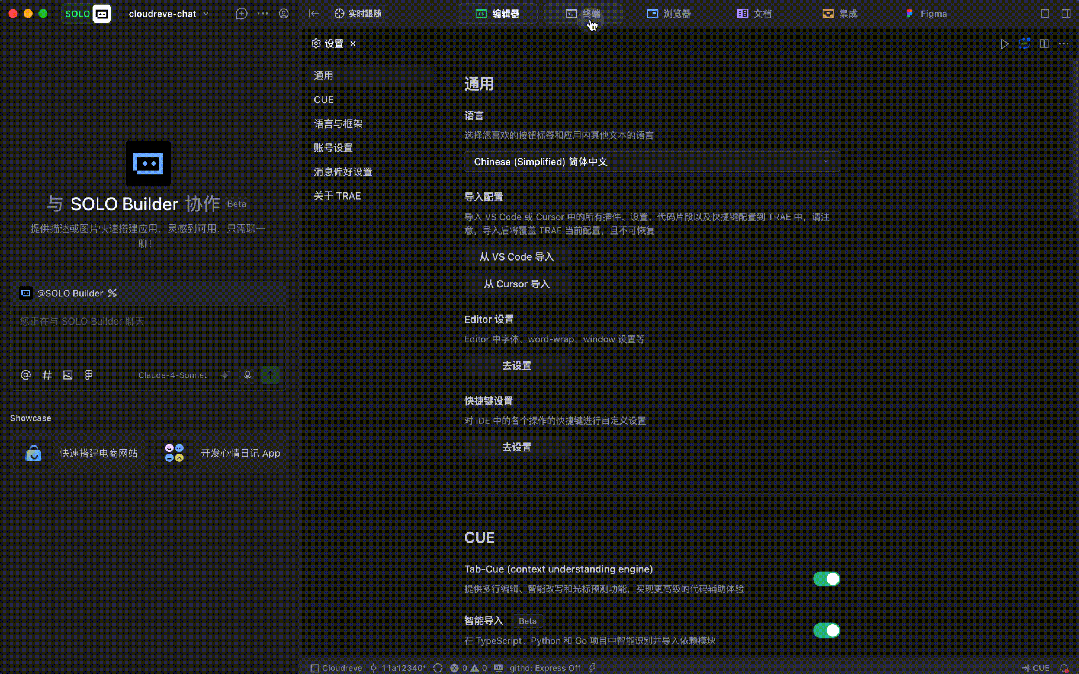The height and width of the screenshot is (674, 1079).
Task: Switch to the 文档 tab
Action: [x=754, y=14]
